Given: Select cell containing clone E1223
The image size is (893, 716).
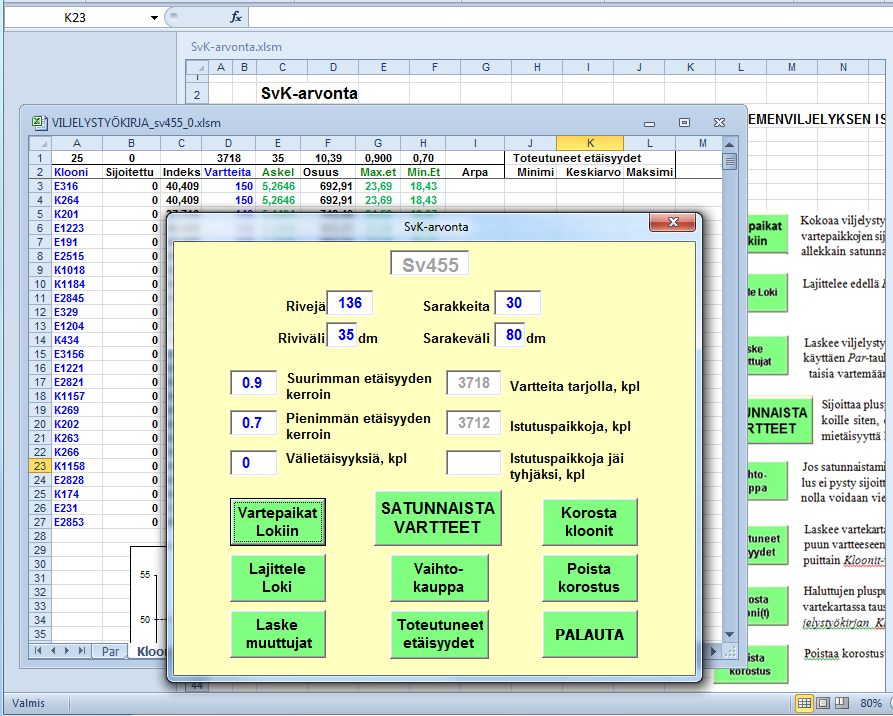Looking at the screenshot, I should coord(77,228).
